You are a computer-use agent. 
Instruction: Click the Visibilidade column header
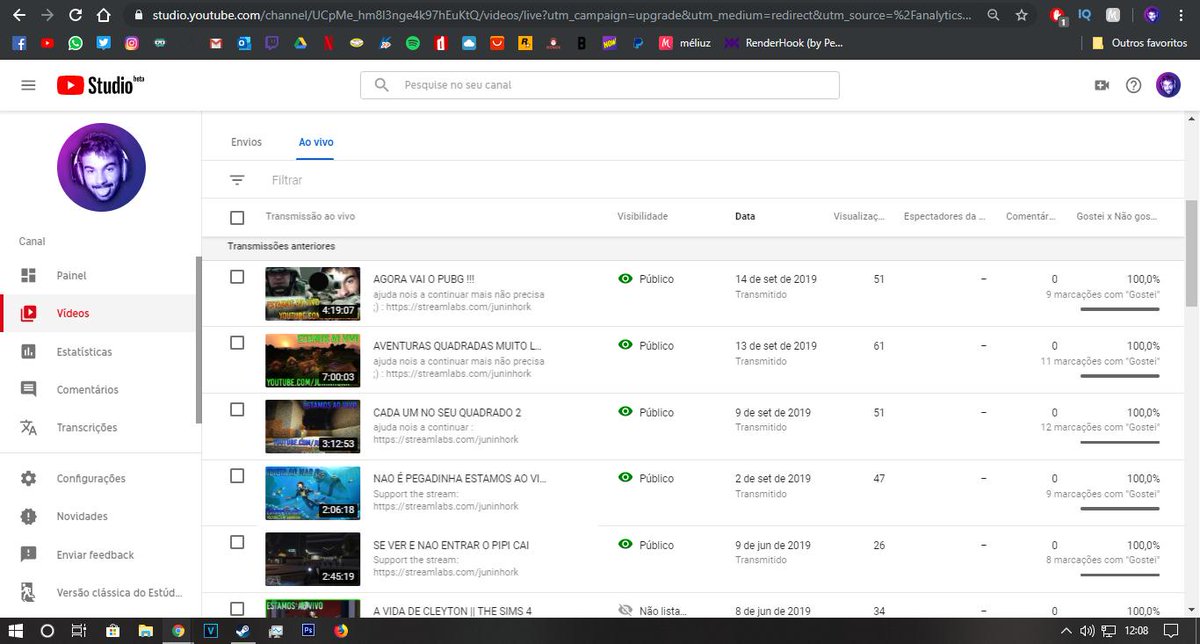[642, 217]
